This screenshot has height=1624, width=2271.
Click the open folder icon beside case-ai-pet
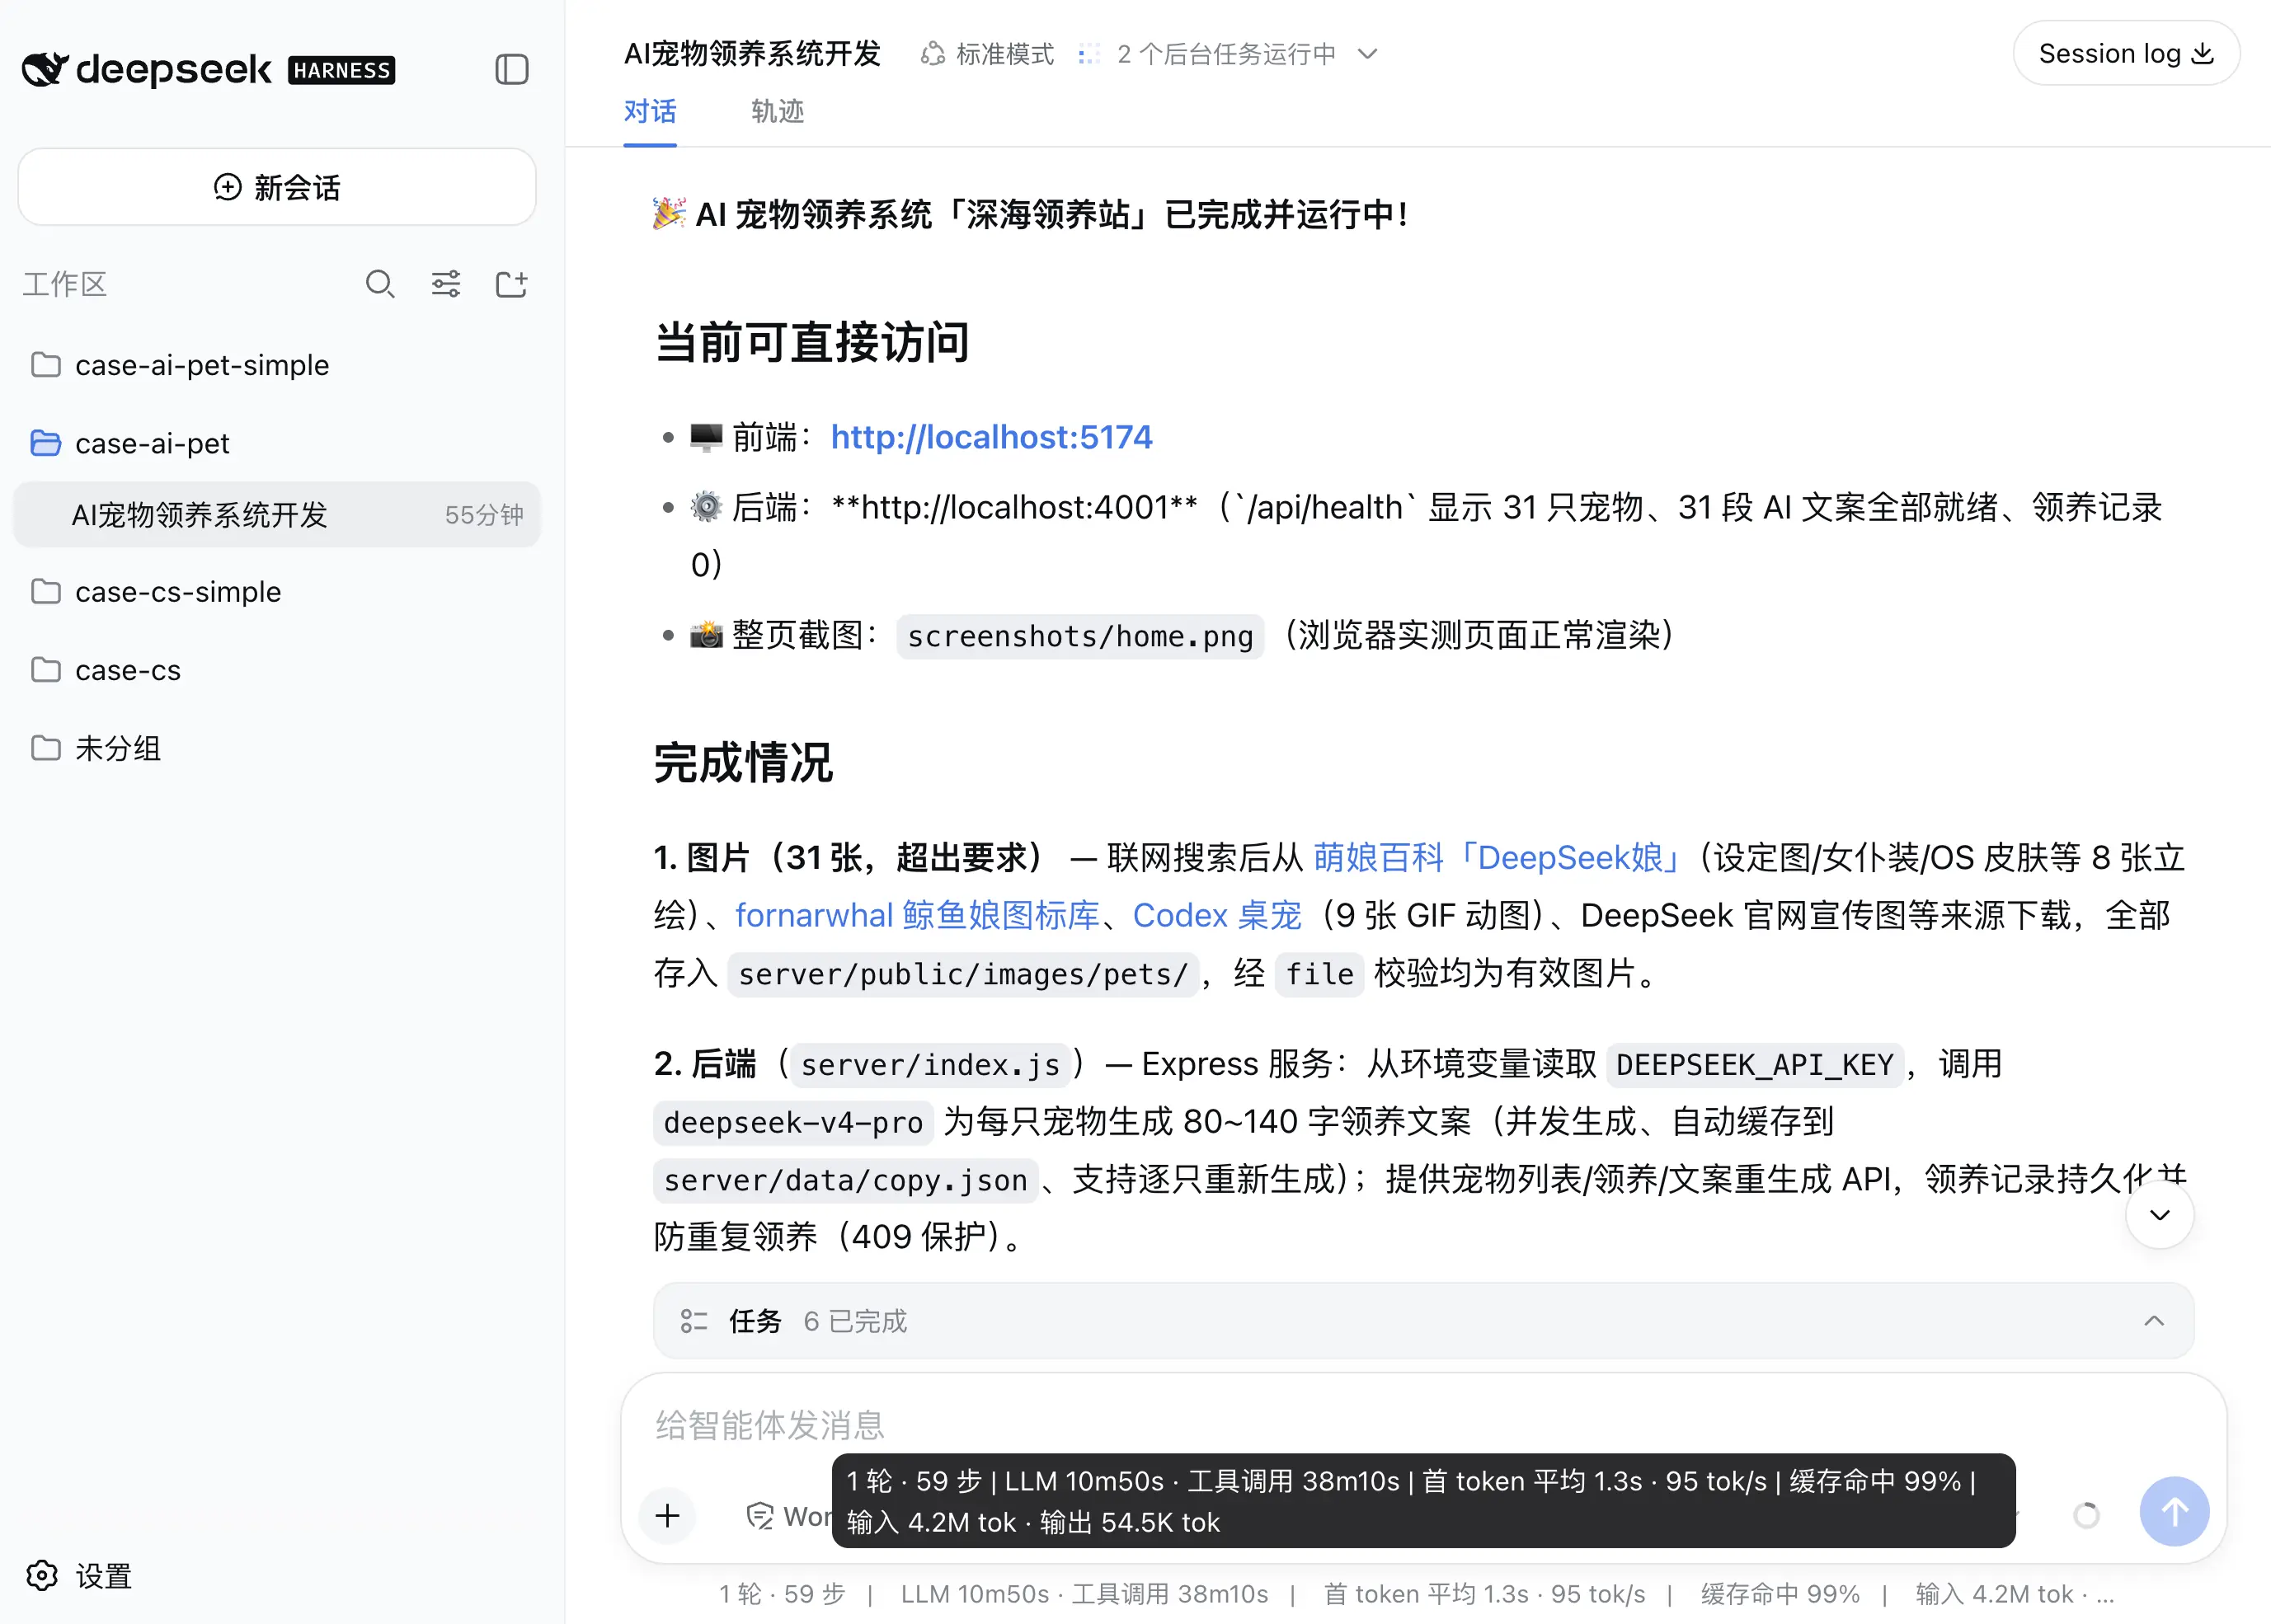pos(46,443)
